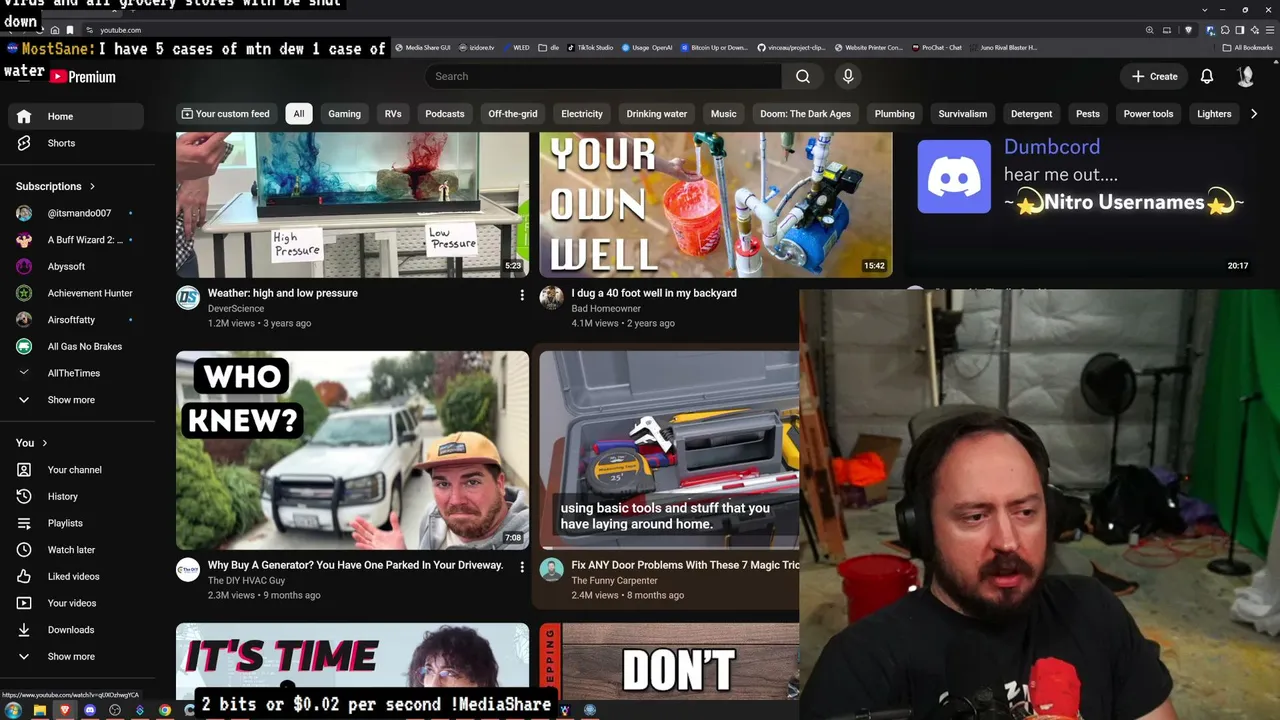Open the 'Your Own Well' video thumbnail
Viewport: 1280px width, 720px height.
click(716, 204)
